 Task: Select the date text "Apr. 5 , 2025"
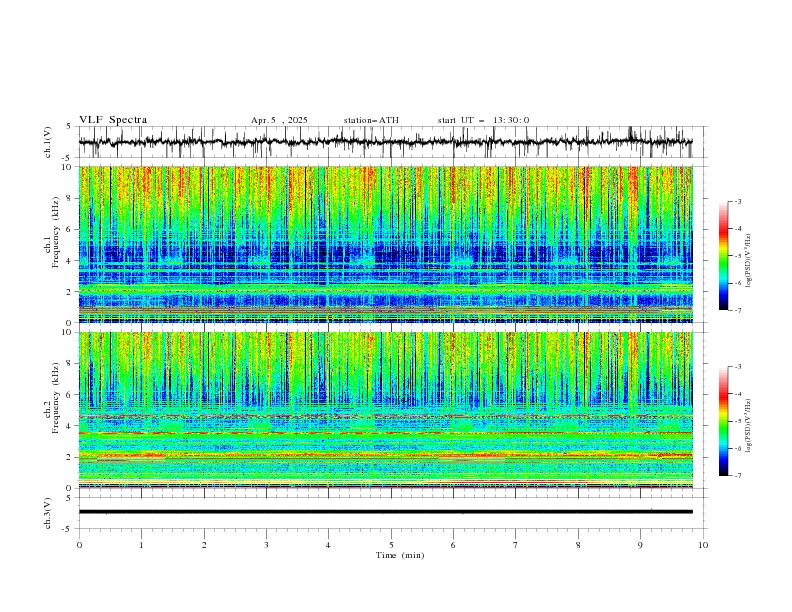click(x=279, y=120)
